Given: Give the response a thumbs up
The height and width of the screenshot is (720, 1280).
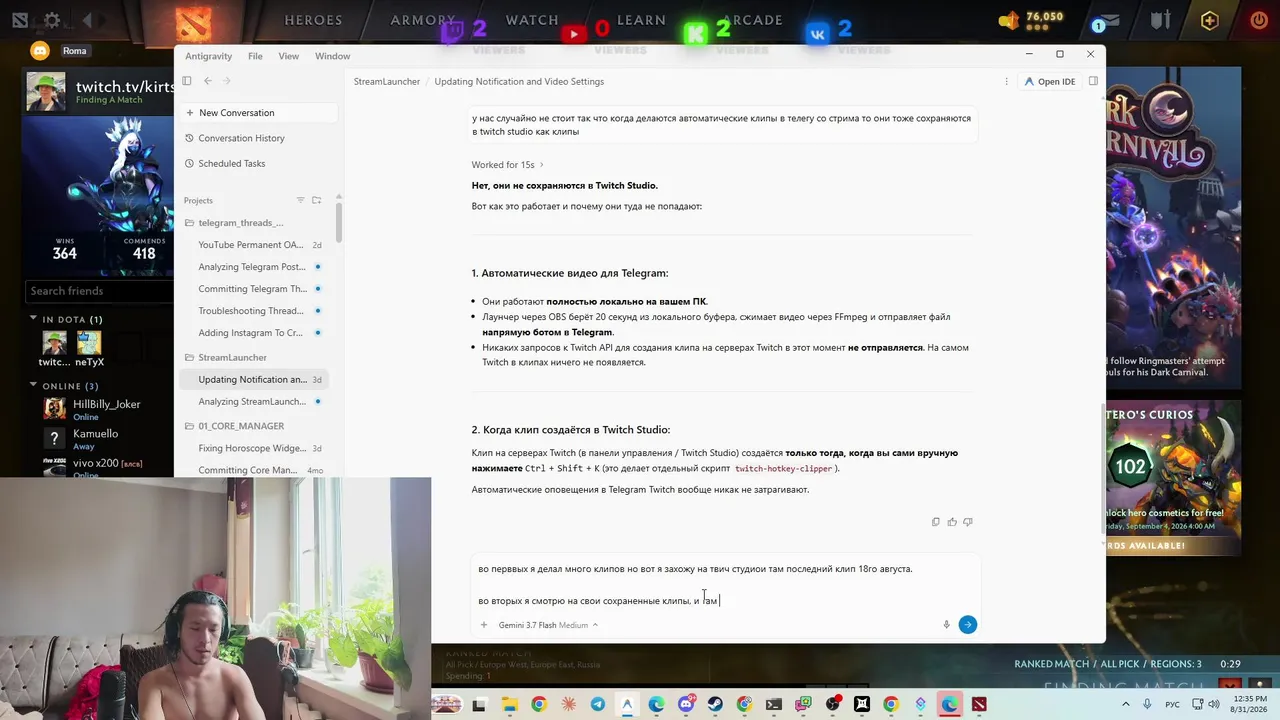Looking at the screenshot, I should pos(952,522).
